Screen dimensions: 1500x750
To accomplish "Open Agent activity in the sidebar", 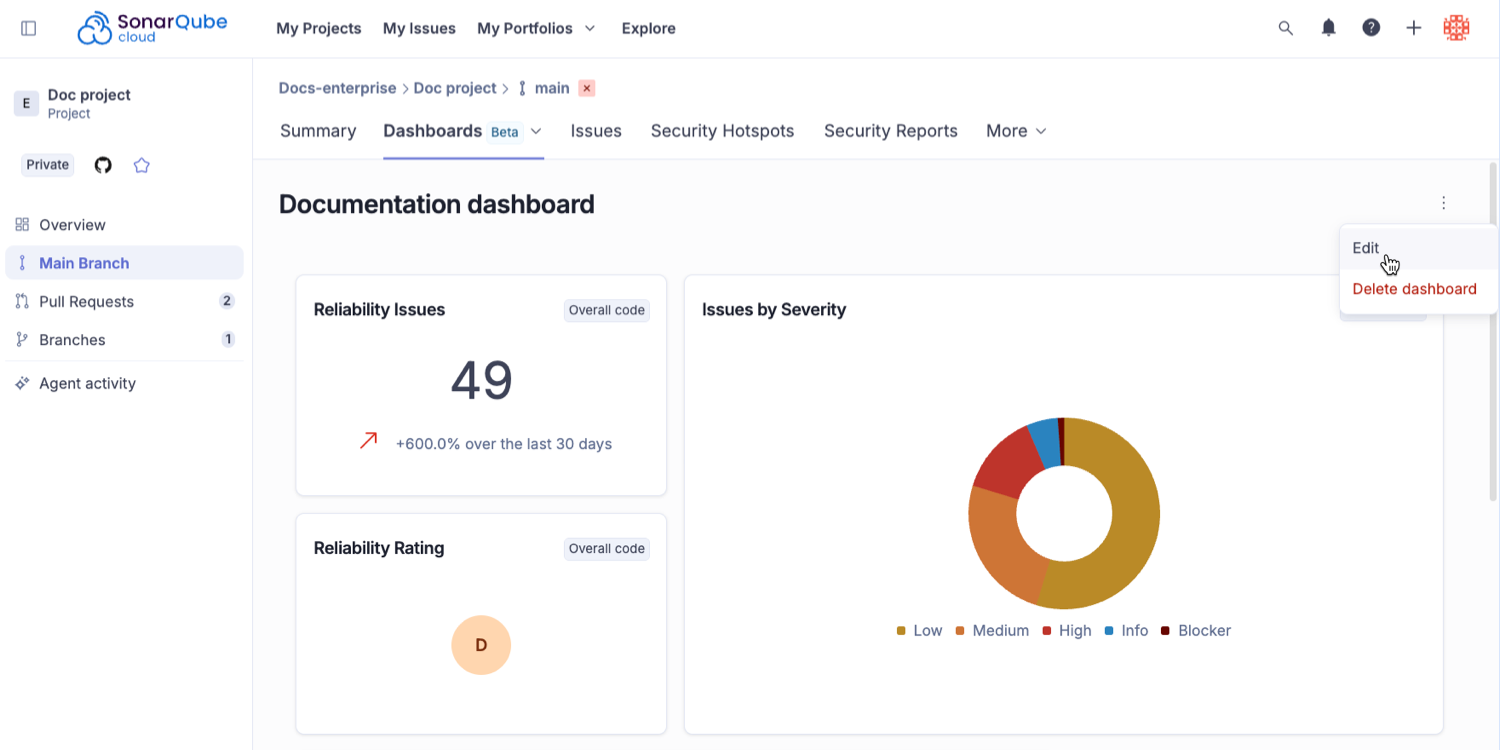I will coord(87,383).
